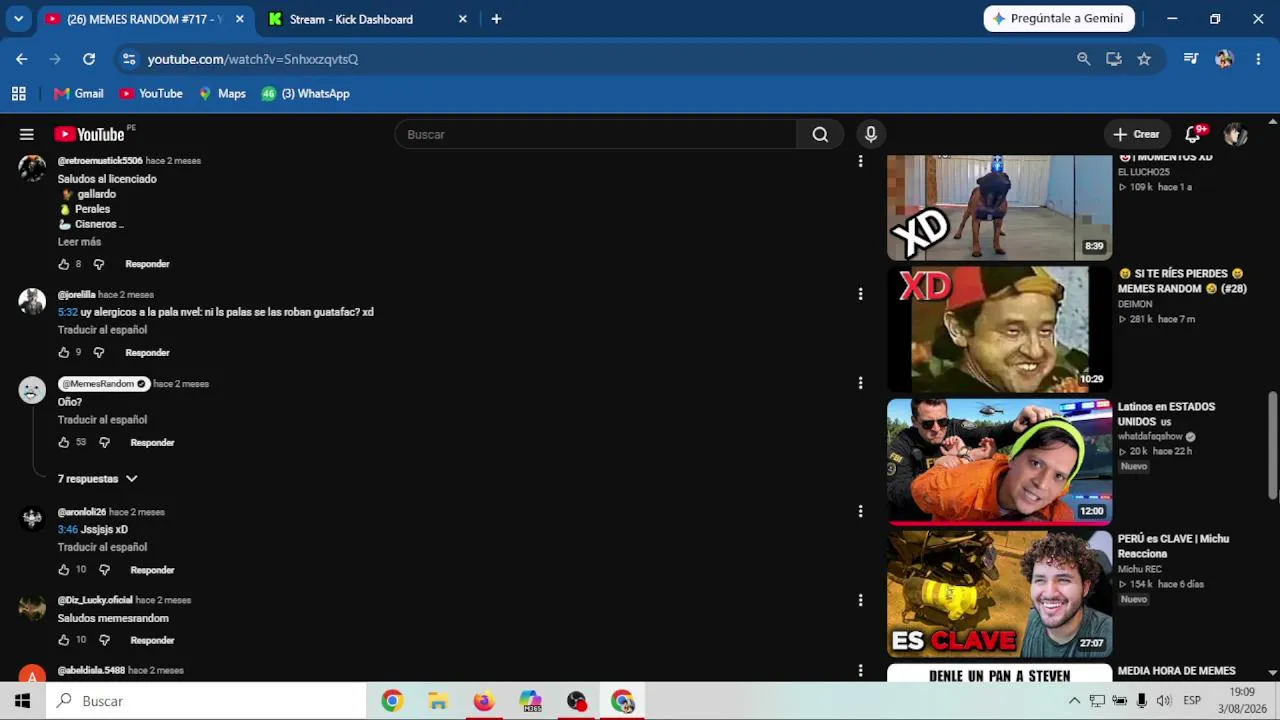Image resolution: width=1280 pixels, height=720 pixels.
Task: Reply to @jorelilla's comment
Action: (147, 353)
